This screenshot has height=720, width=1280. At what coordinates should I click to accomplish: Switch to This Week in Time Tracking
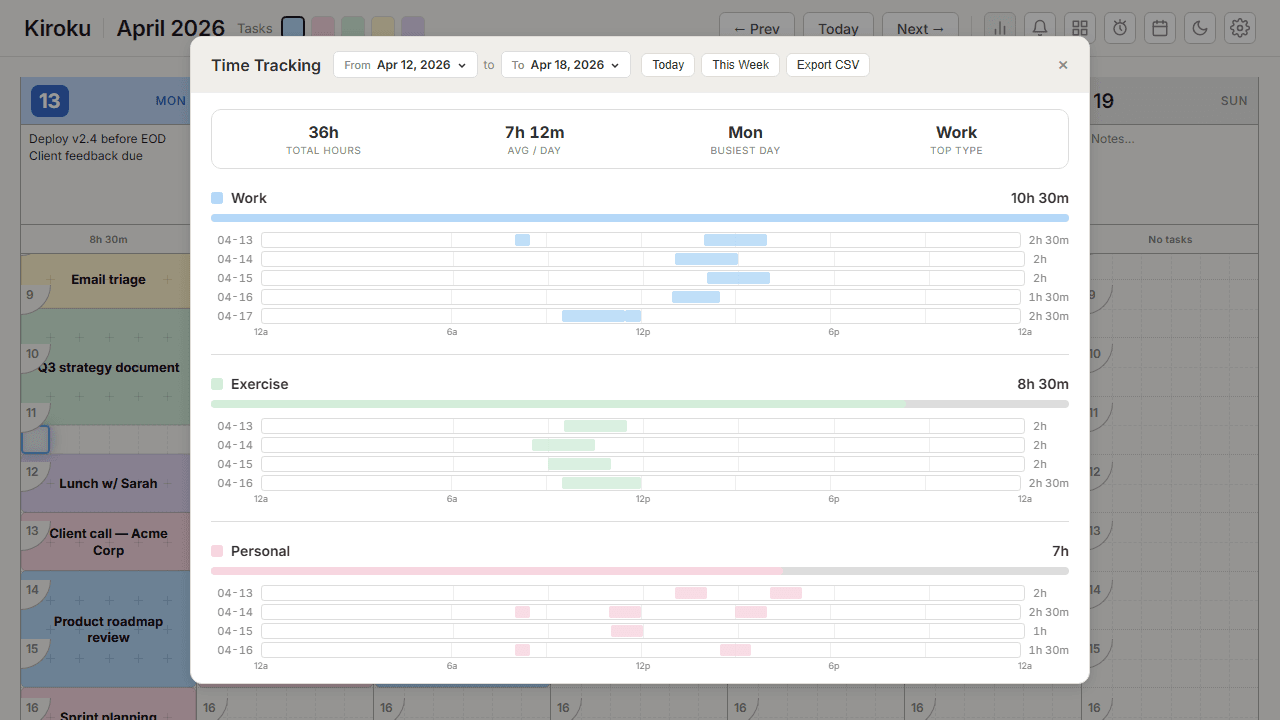(740, 64)
